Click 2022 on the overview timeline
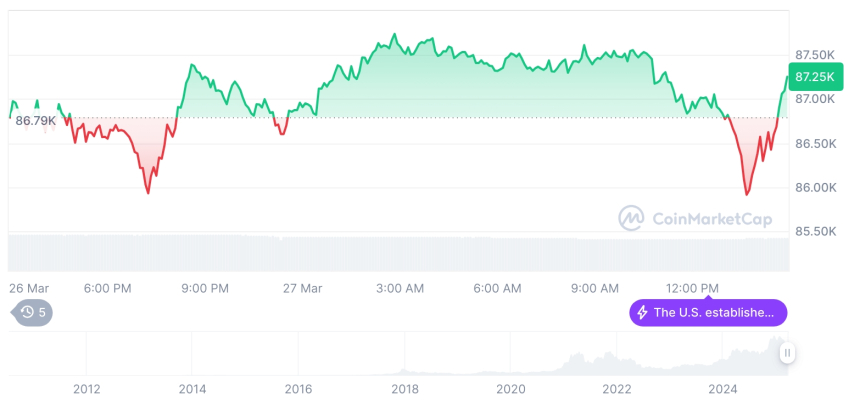 [617, 389]
